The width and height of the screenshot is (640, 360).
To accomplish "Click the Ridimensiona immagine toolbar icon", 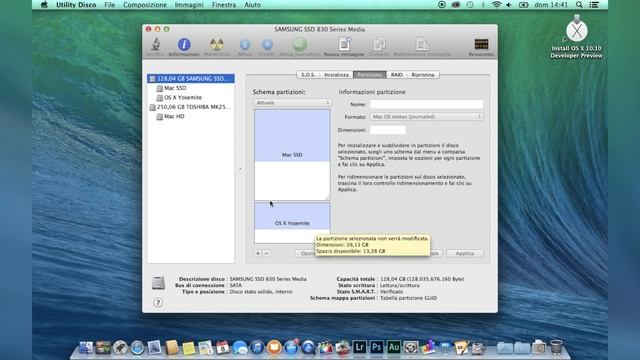I will tap(422, 44).
